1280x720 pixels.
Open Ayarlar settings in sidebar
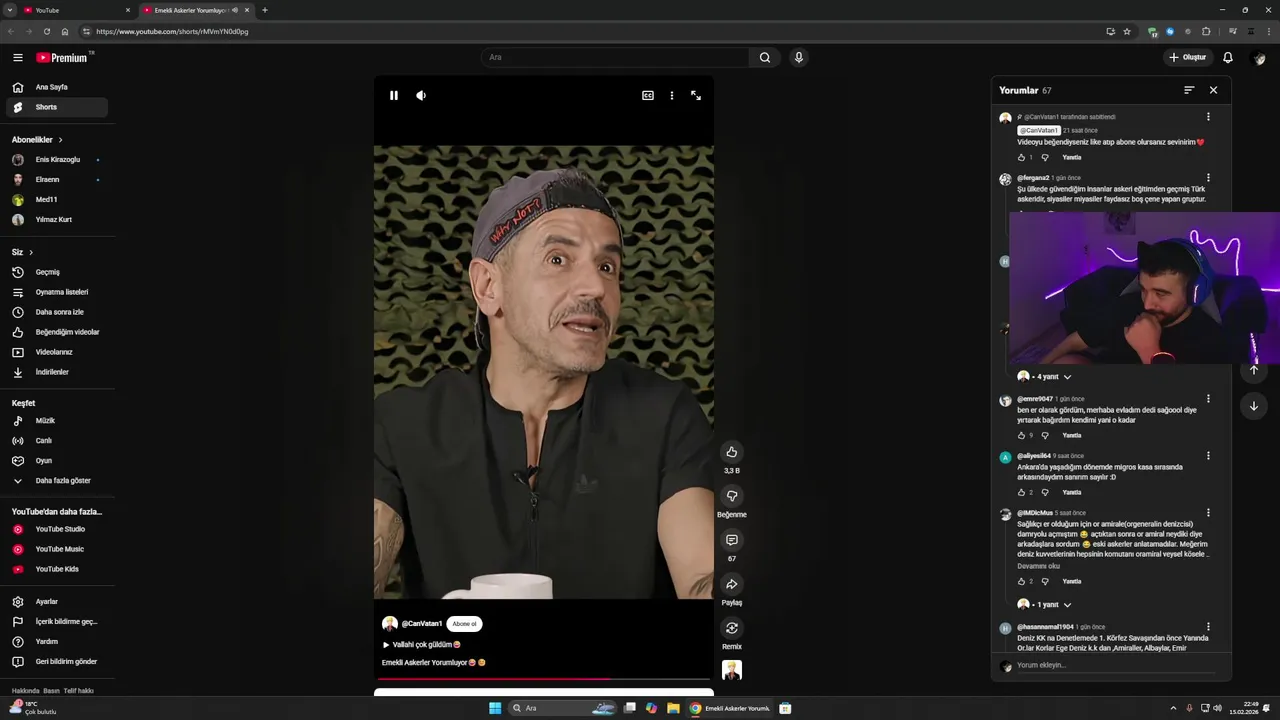[56, 602]
